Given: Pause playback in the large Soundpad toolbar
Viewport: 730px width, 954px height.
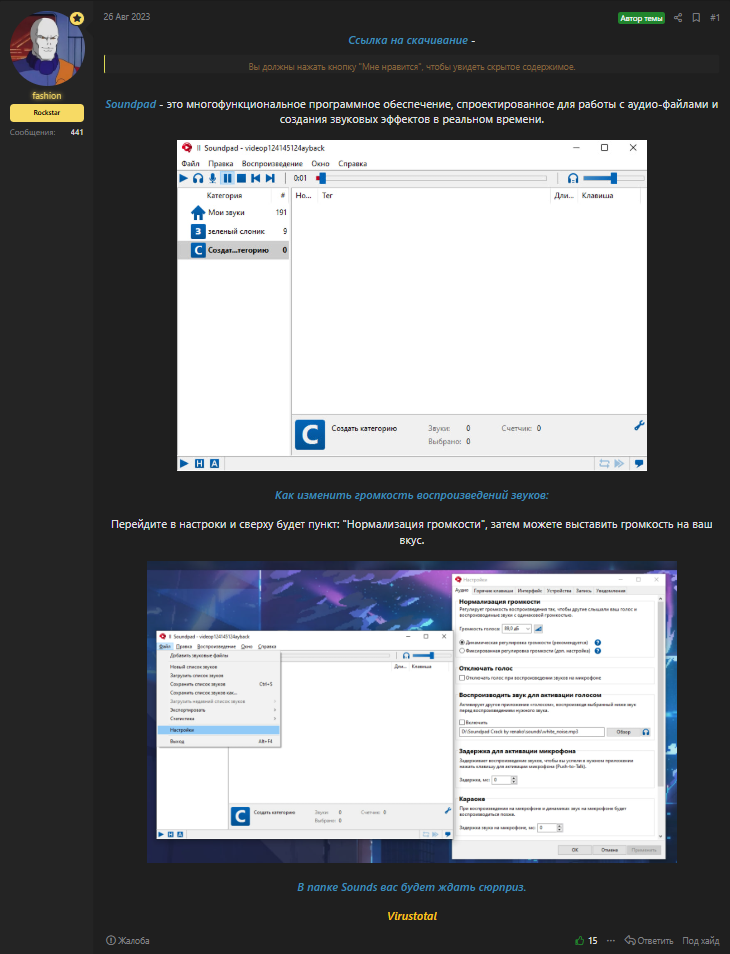Looking at the screenshot, I should pos(227,178).
